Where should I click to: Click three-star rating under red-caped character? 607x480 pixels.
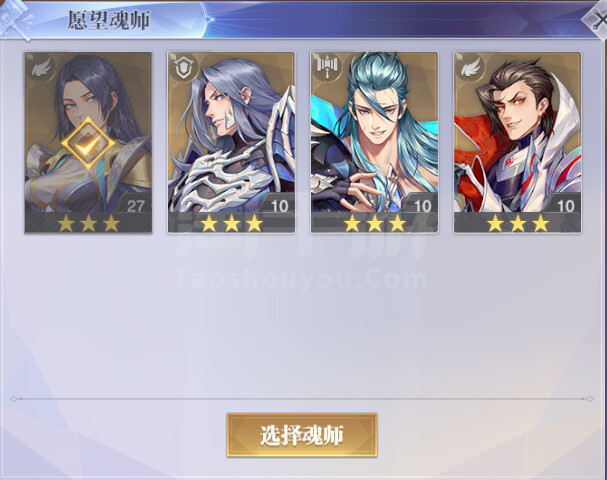click(518, 223)
